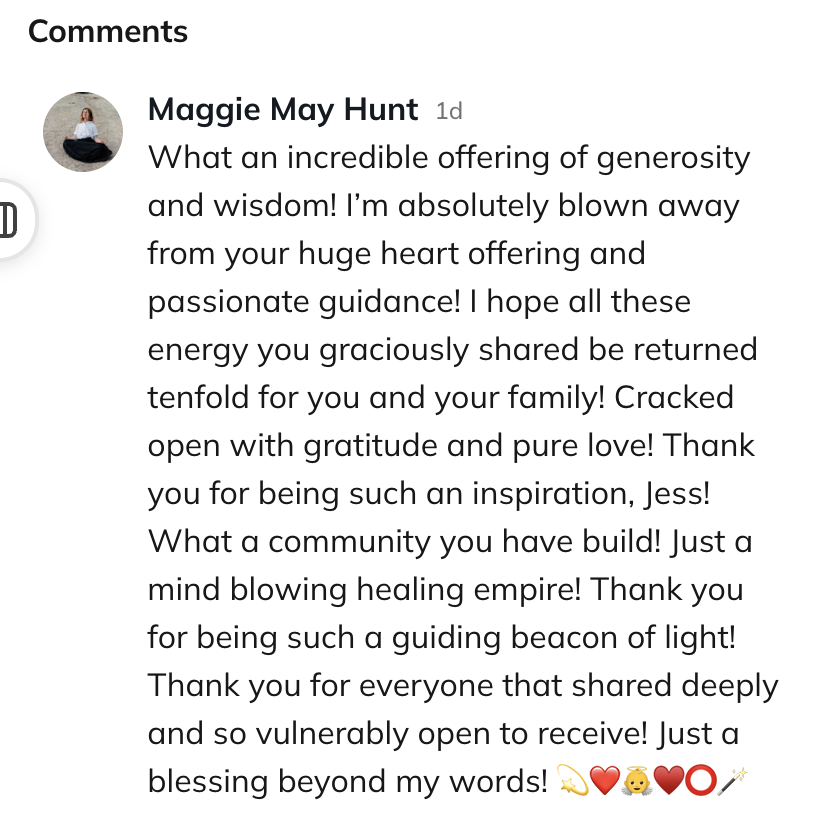830x830 pixels.
Task: Toggle the side panel handle on left edge
Action: tap(10, 220)
